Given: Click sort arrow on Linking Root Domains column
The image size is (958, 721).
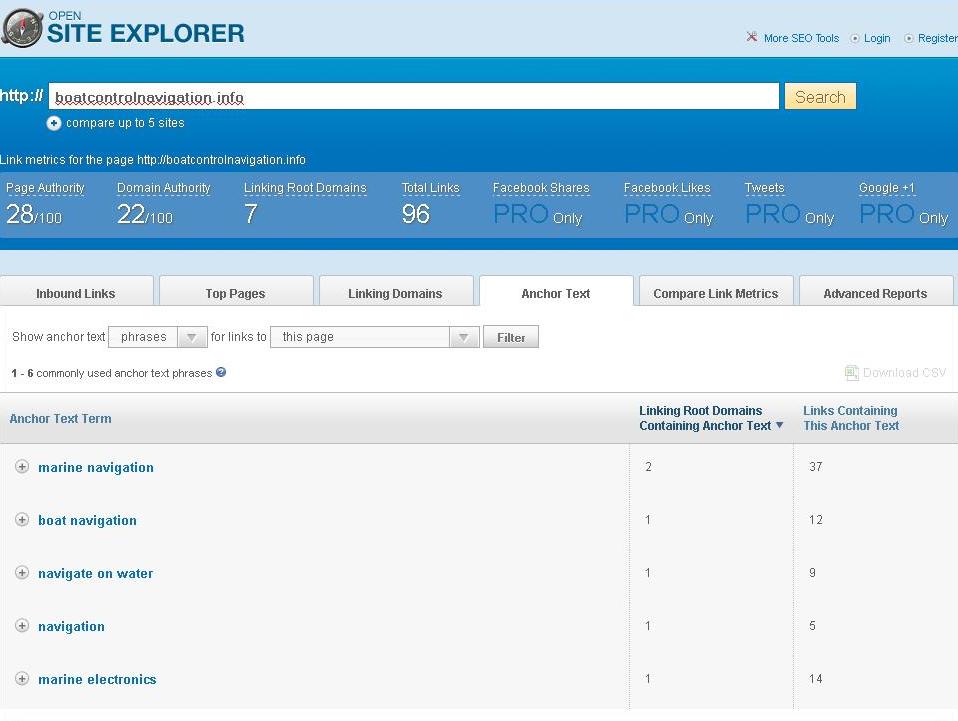Looking at the screenshot, I should click(780, 426).
